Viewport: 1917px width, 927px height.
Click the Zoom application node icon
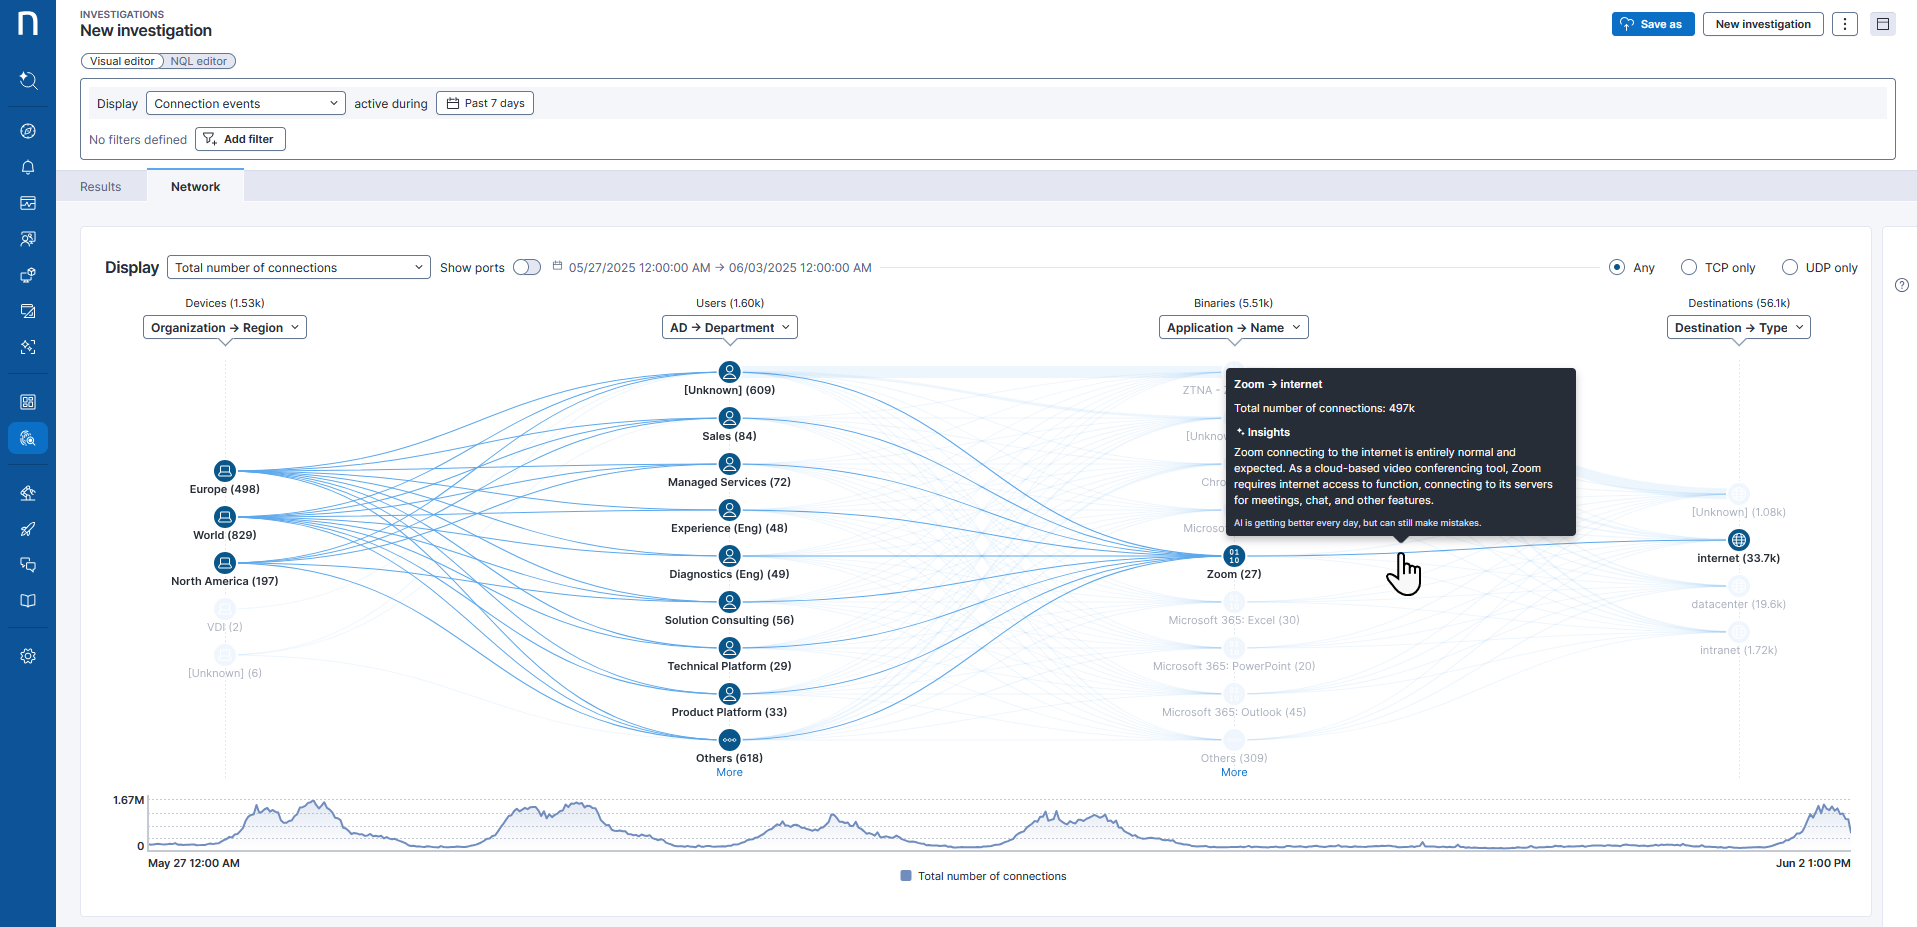[x=1234, y=555]
